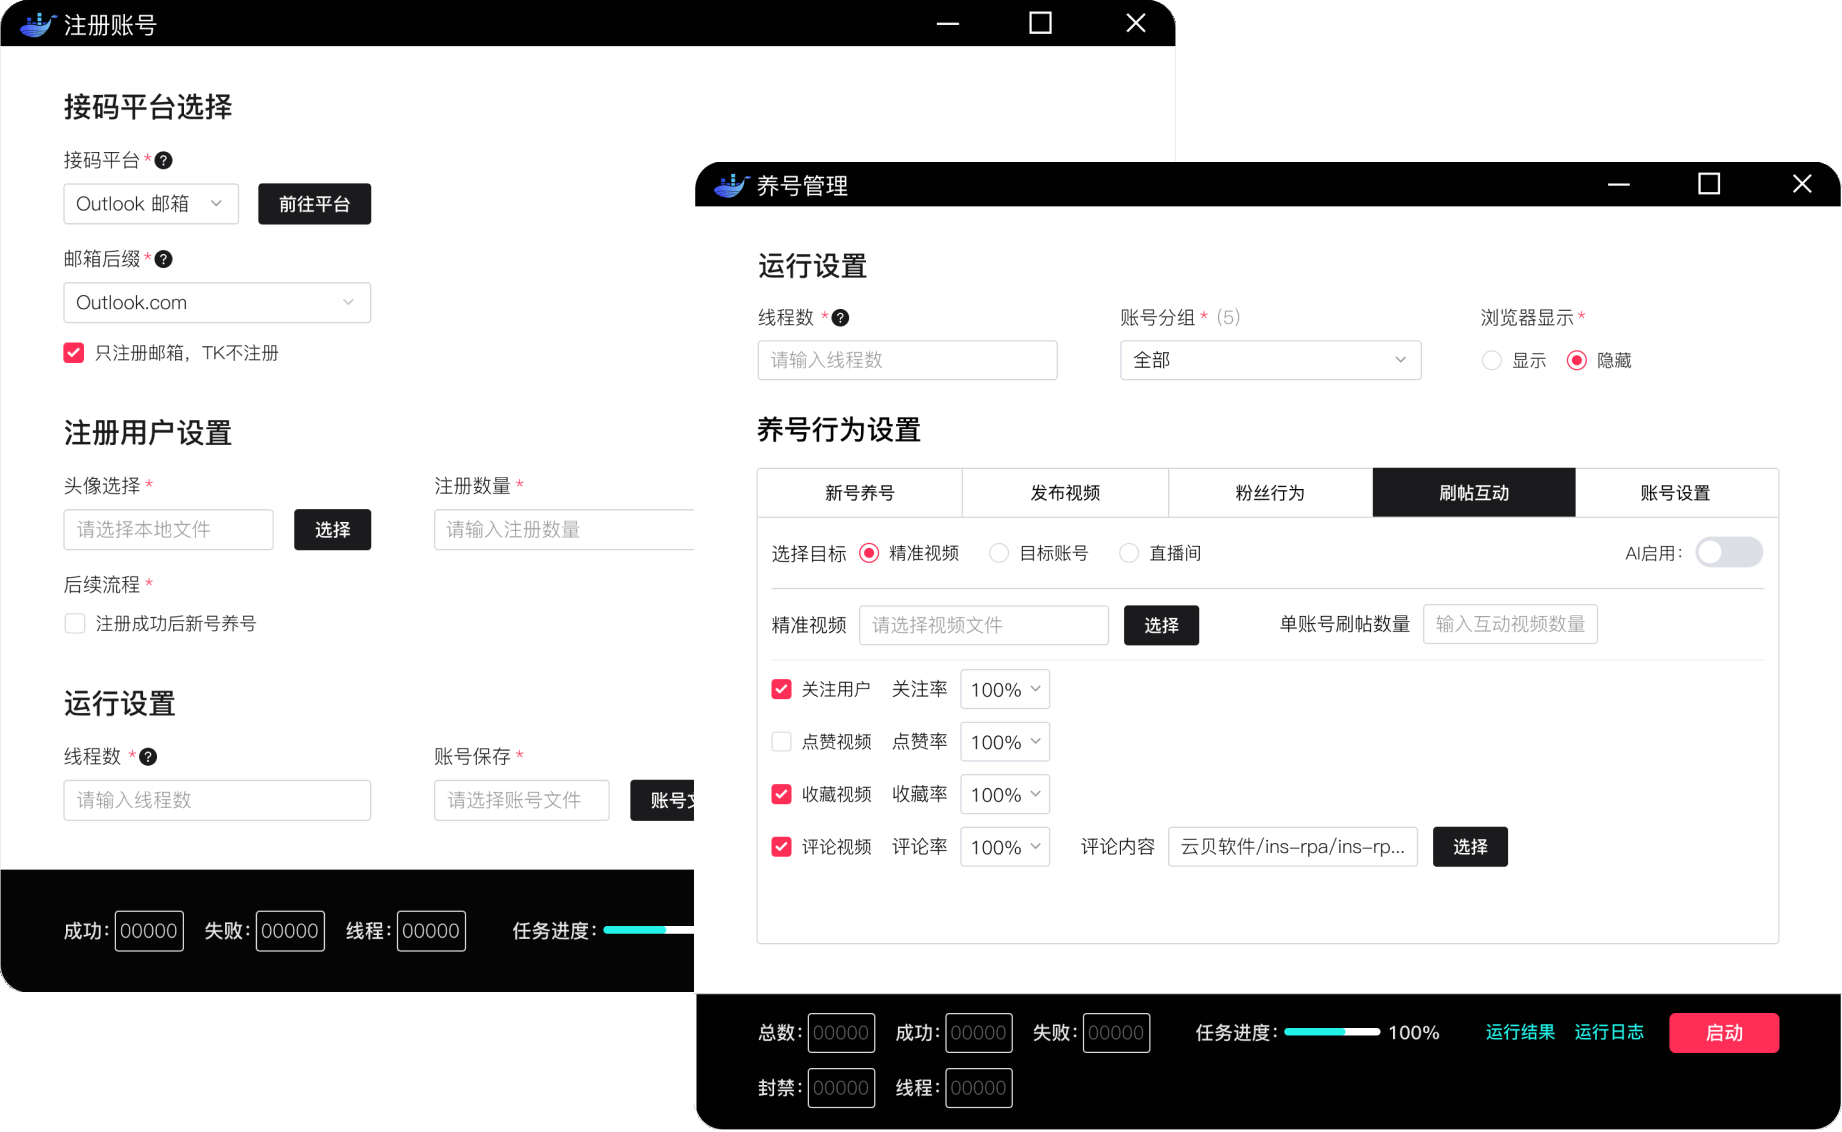Minimize the 注册账号 window
This screenshot has height=1132, width=1842.
click(947, 24)
